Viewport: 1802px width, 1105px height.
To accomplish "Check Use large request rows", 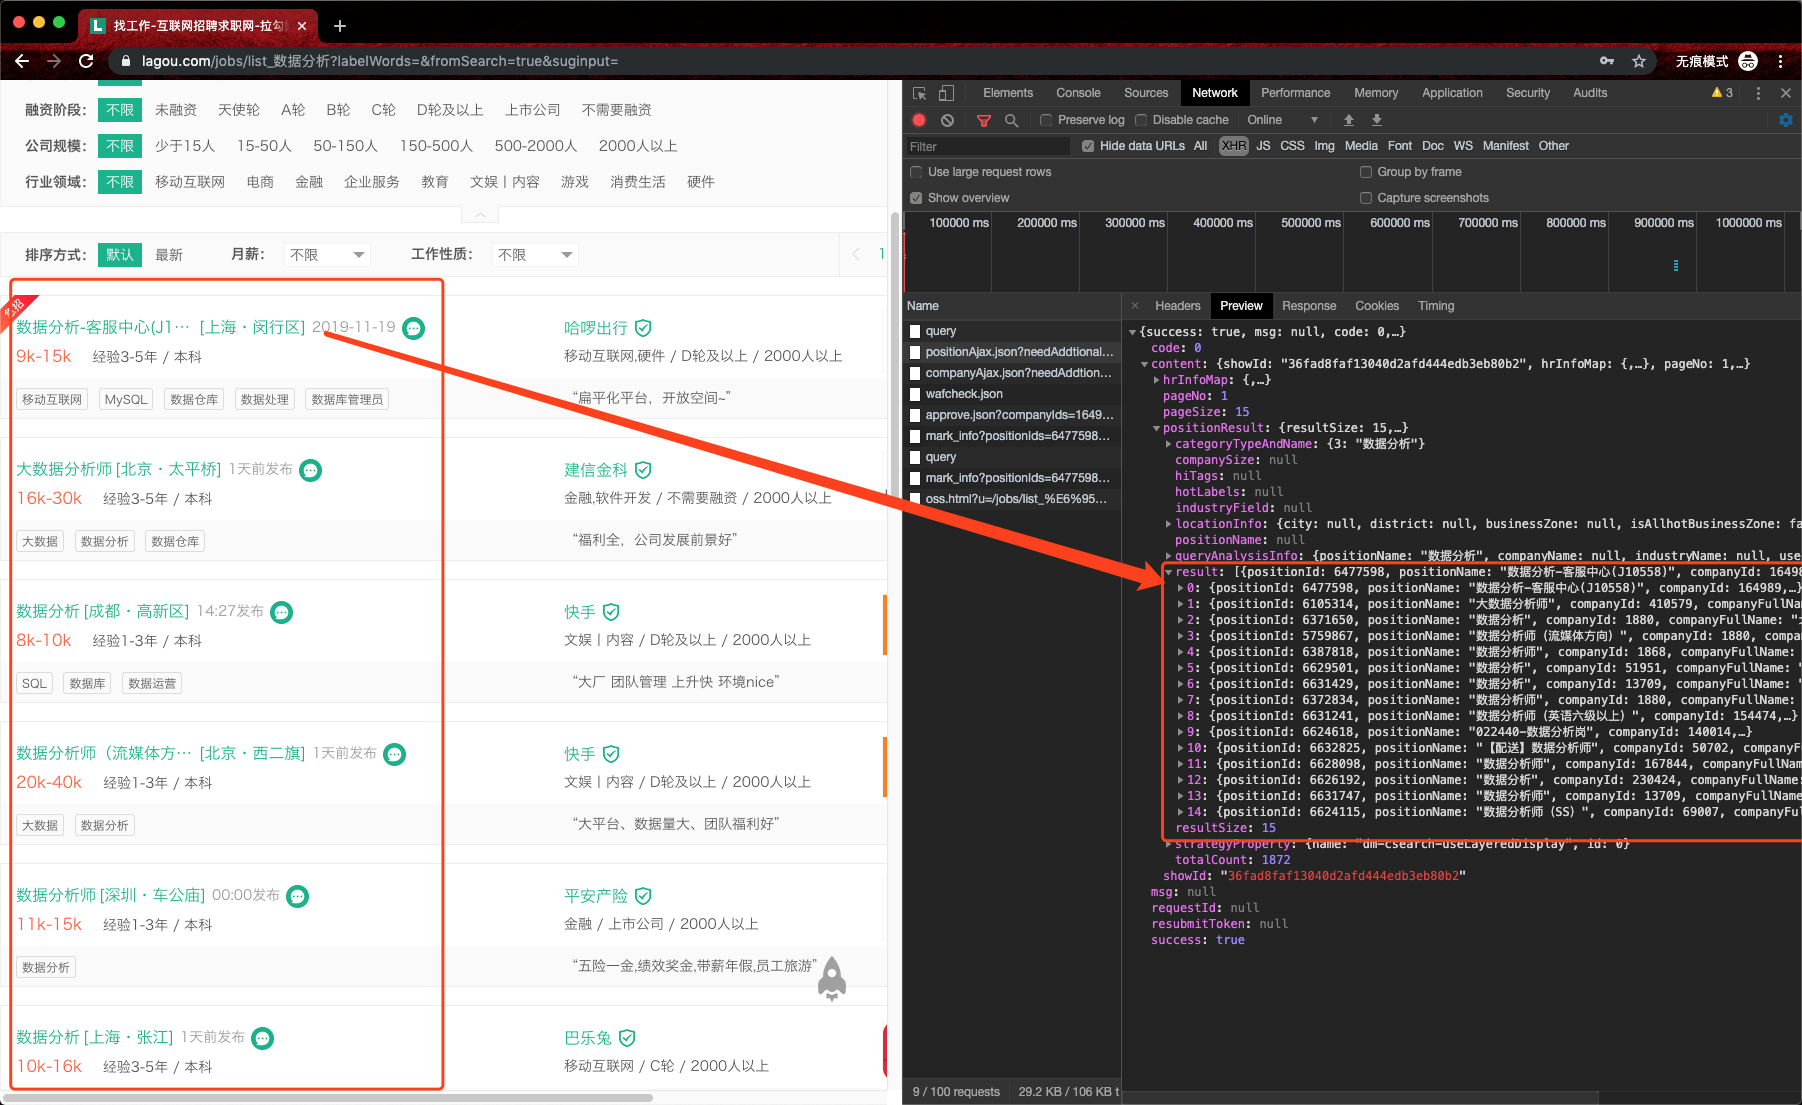I will click(916, 172).
